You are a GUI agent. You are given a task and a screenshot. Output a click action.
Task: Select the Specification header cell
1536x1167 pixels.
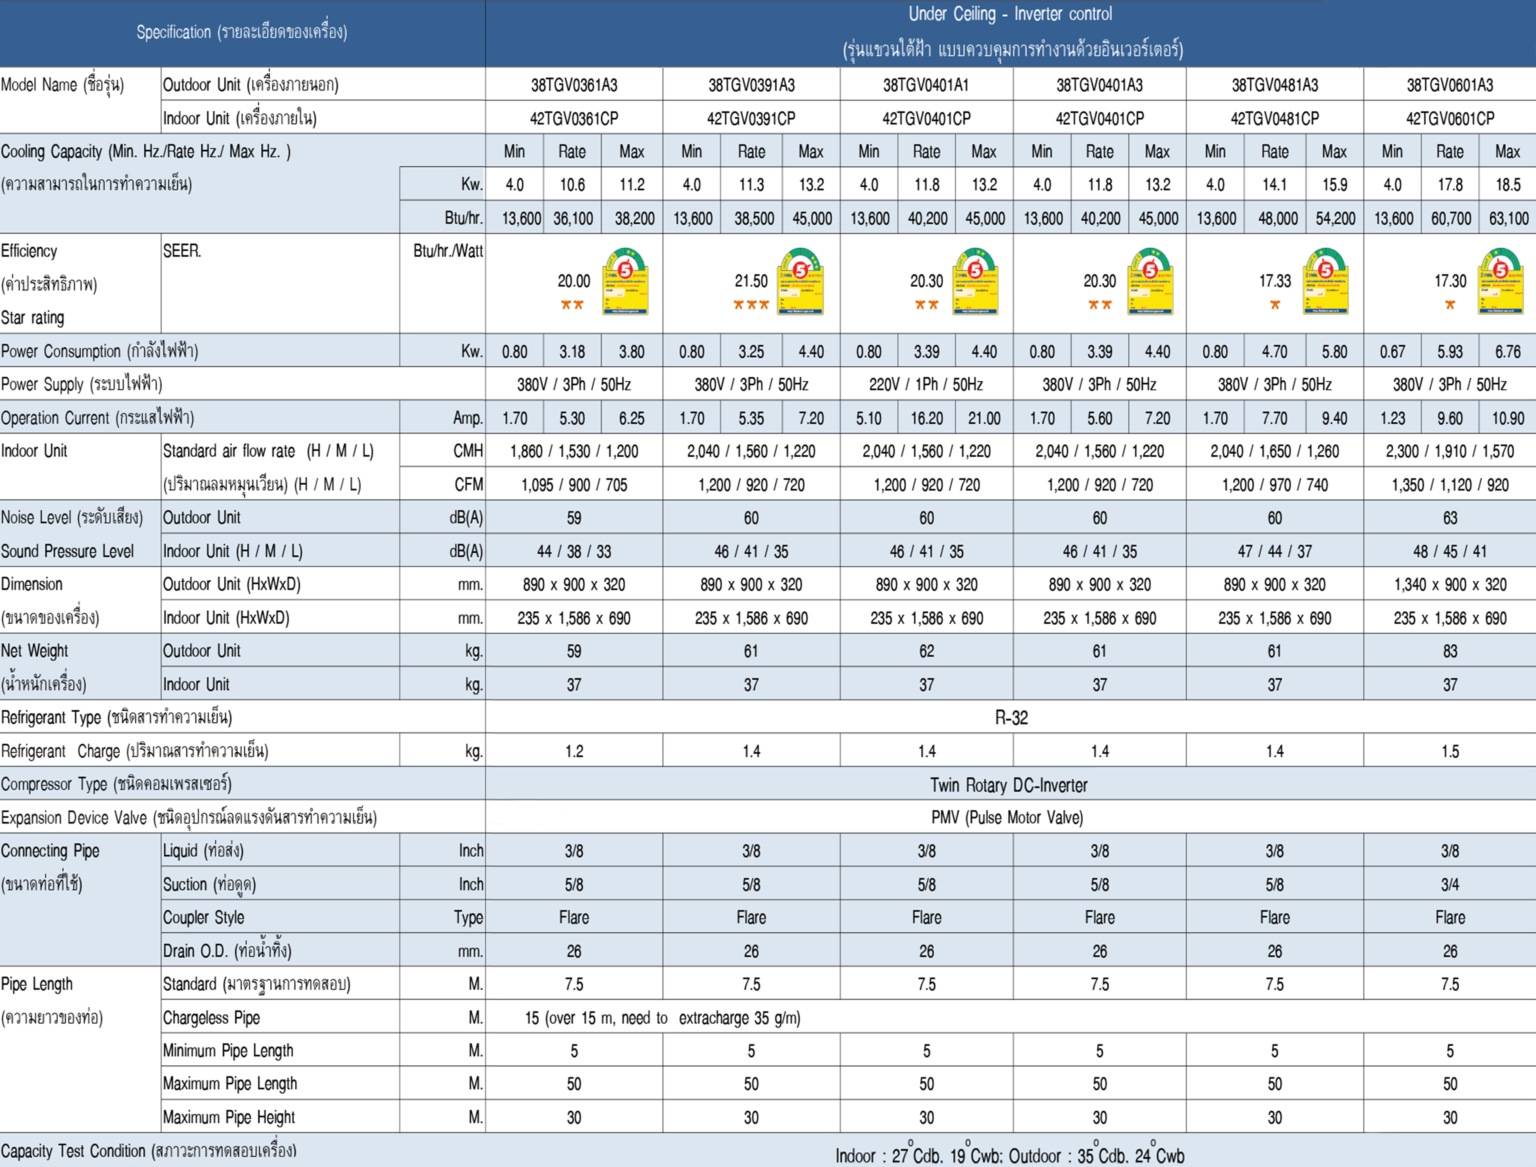point(242,32)
